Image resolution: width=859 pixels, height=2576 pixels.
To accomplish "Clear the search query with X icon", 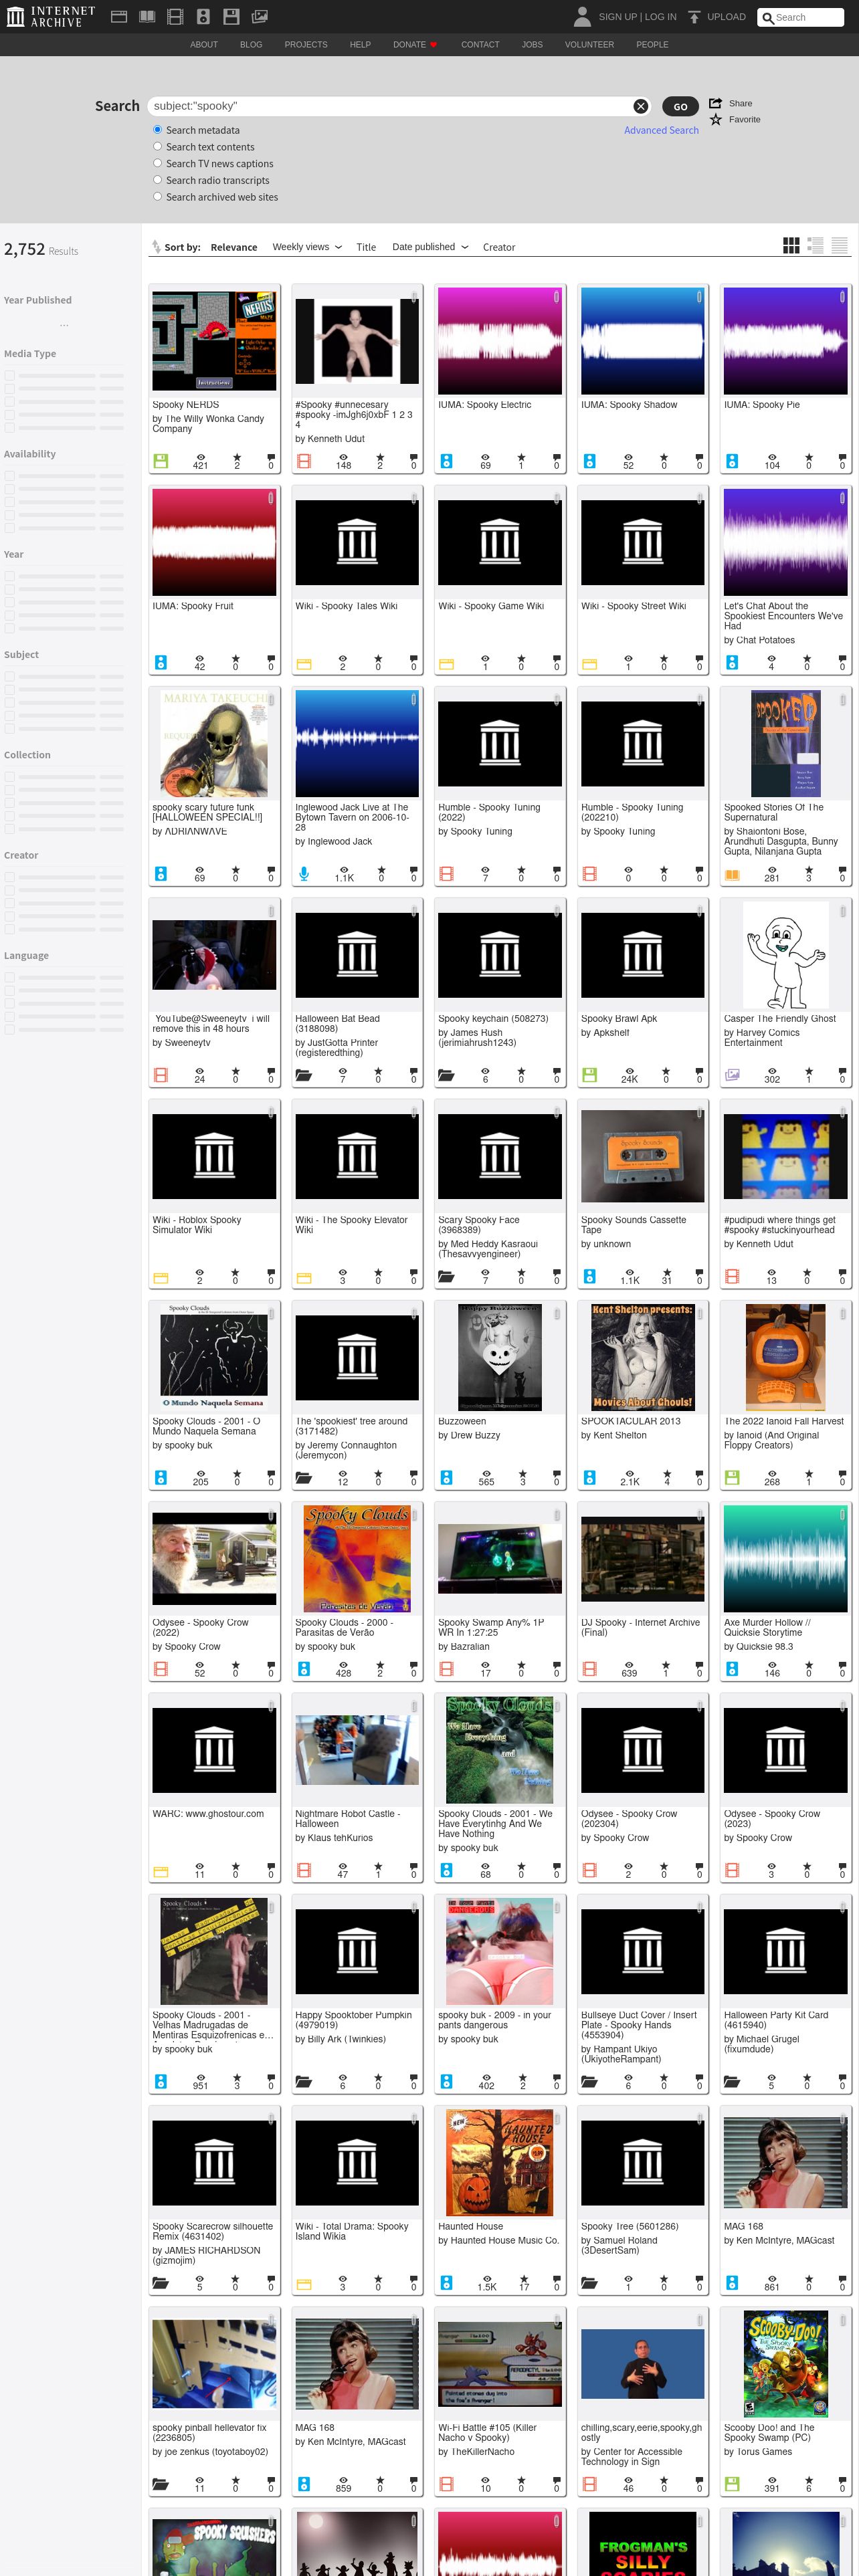I will pyautogui.click(x=641, y=106).
